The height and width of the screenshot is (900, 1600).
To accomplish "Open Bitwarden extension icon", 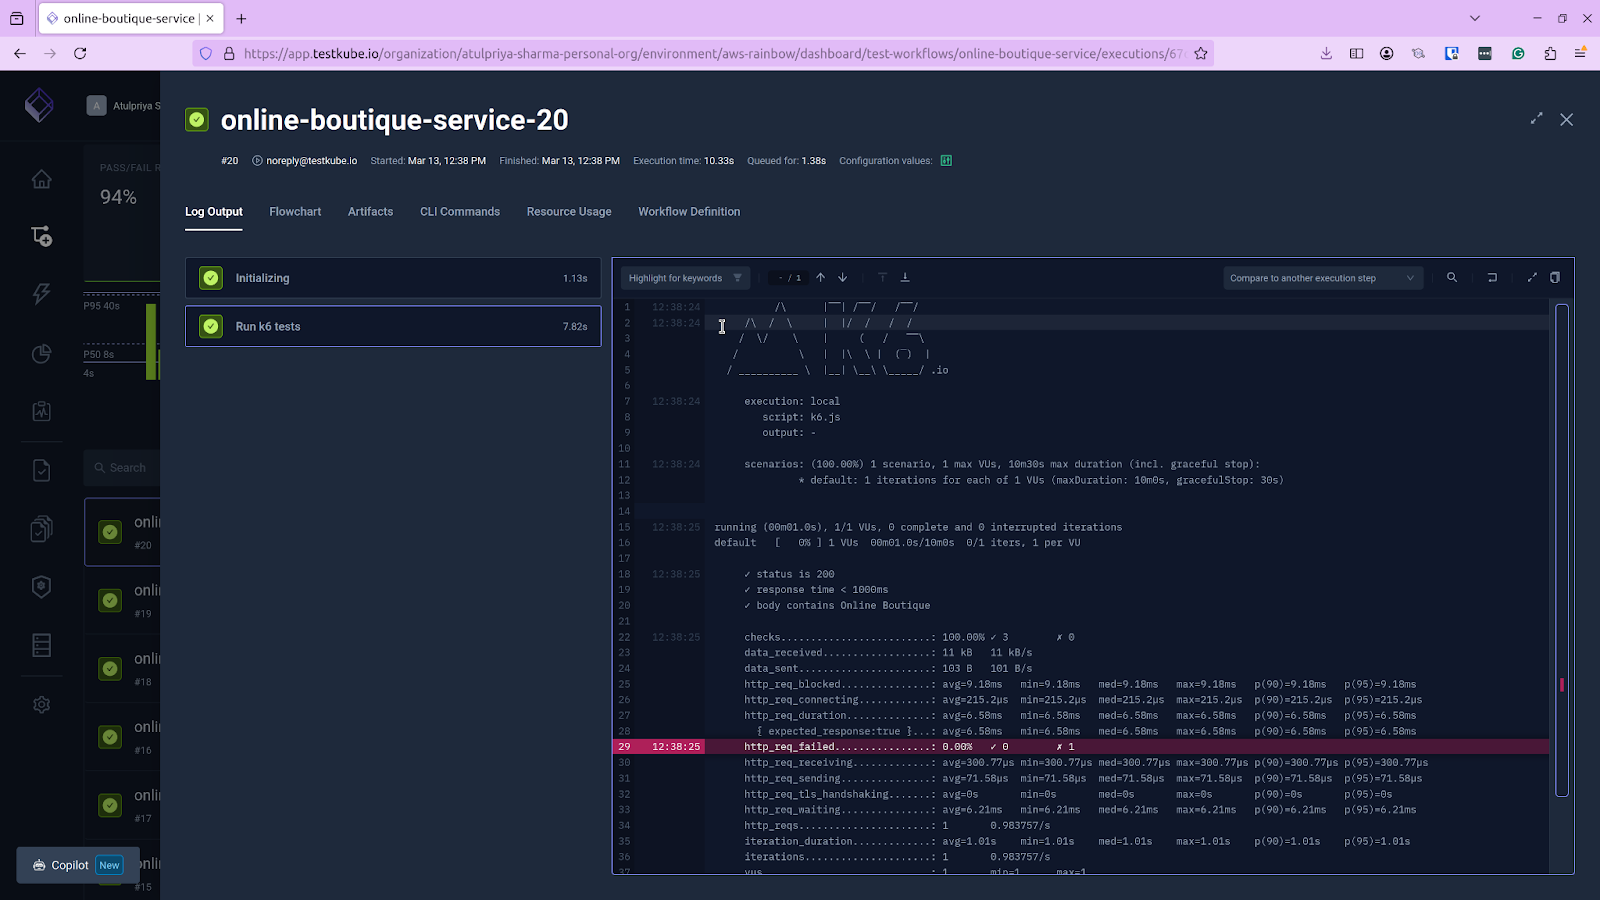I will coord(1452,54).
